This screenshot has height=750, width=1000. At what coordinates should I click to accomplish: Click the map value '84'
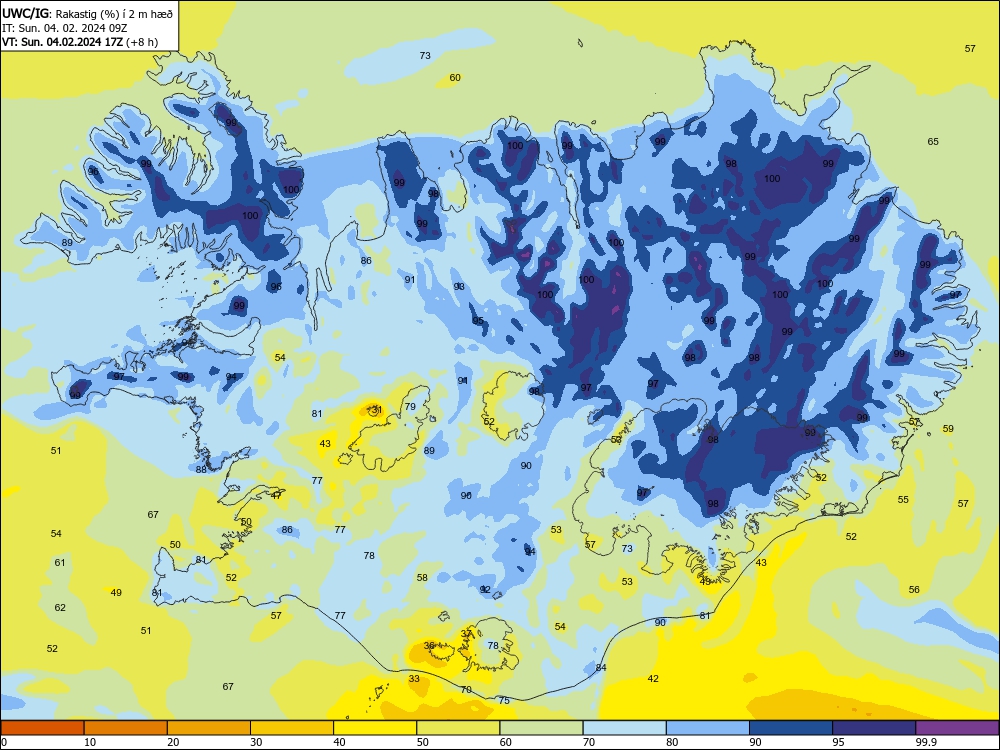click(x=601, y=668)
